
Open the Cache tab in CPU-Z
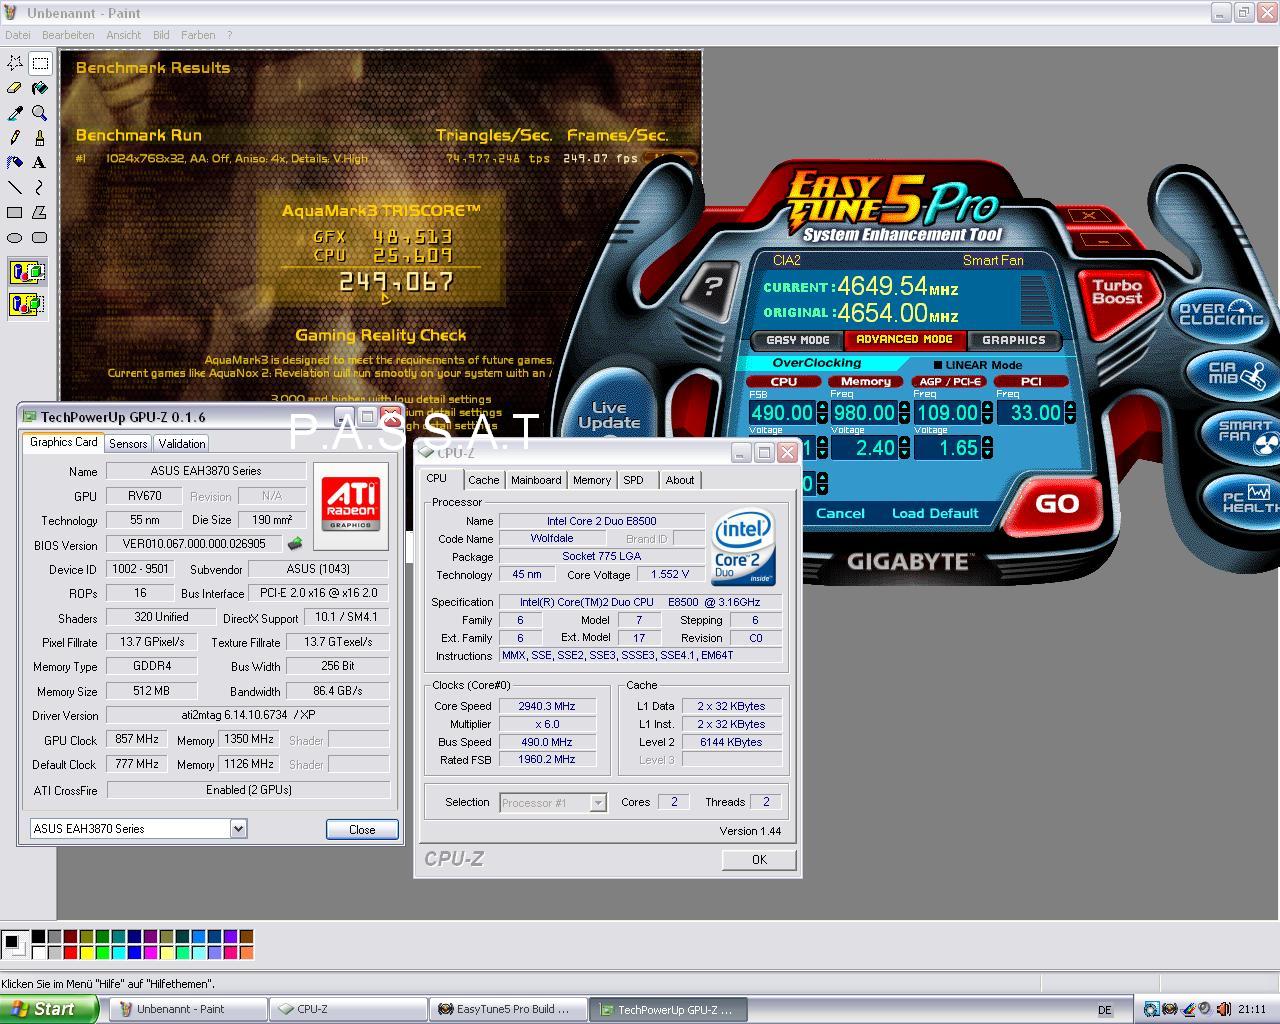[x=483, y=480]
